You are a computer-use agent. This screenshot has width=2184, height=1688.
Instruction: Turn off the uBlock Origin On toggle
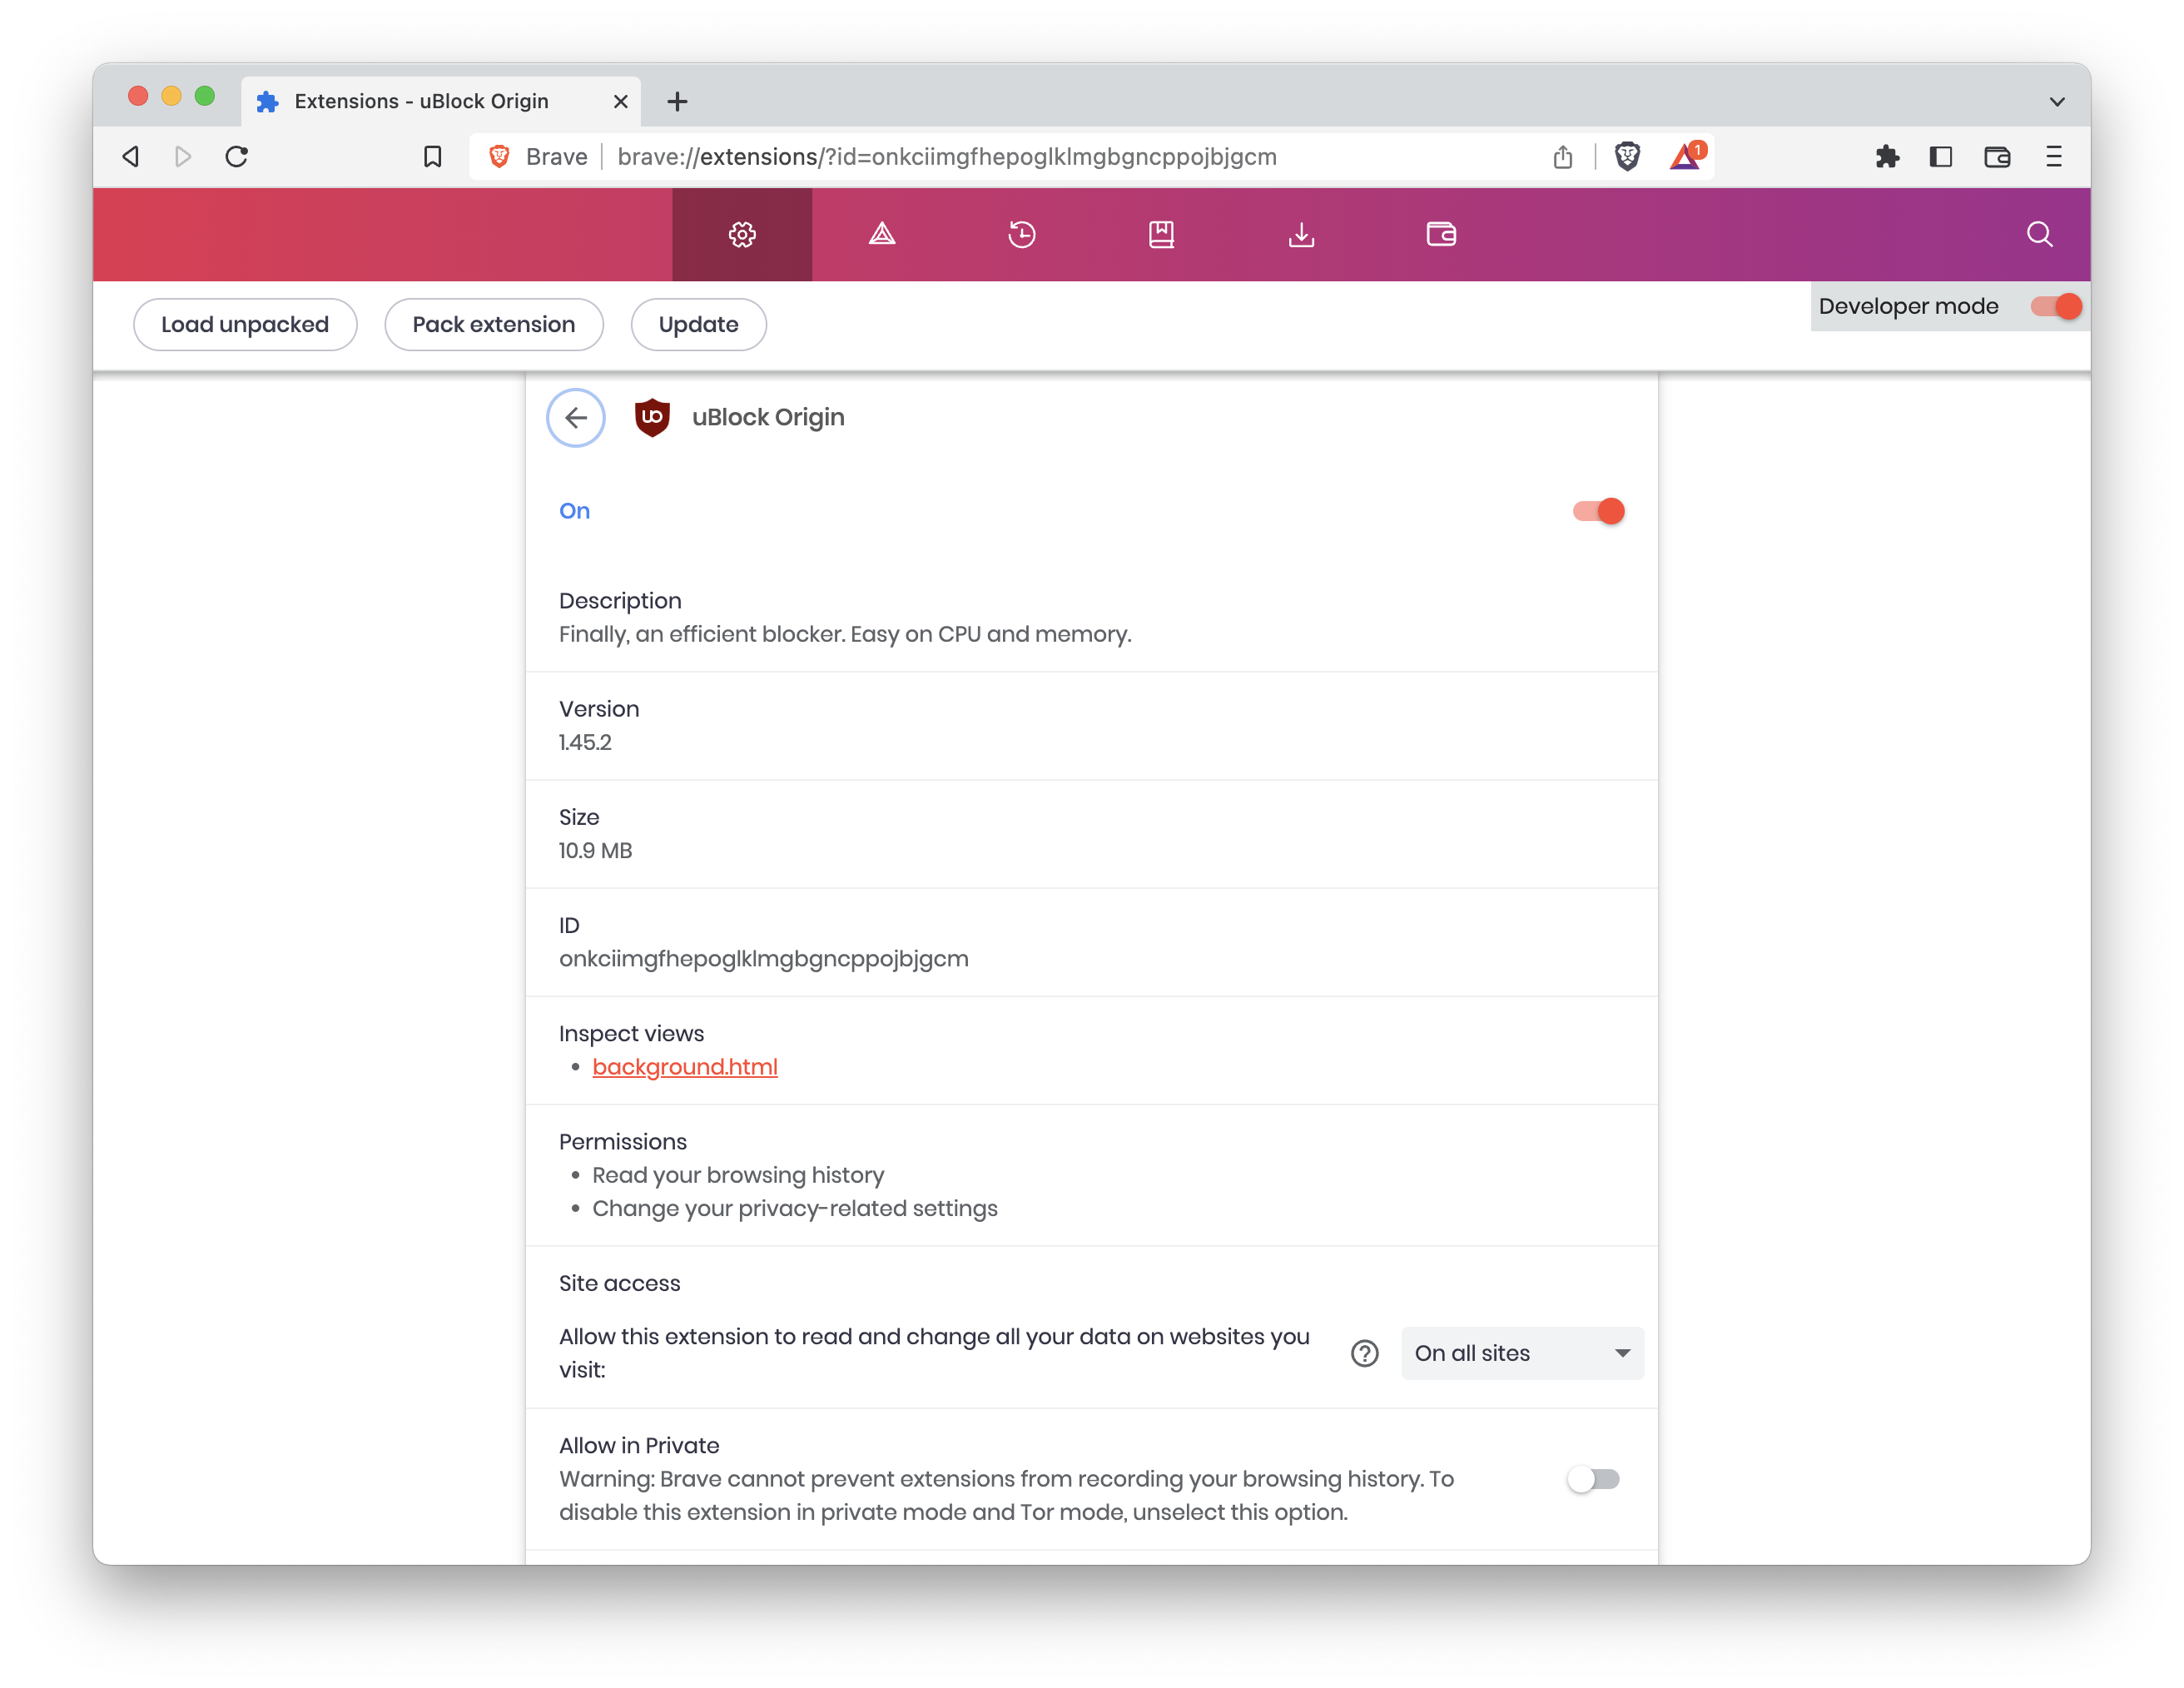(x=1597, y=510)
